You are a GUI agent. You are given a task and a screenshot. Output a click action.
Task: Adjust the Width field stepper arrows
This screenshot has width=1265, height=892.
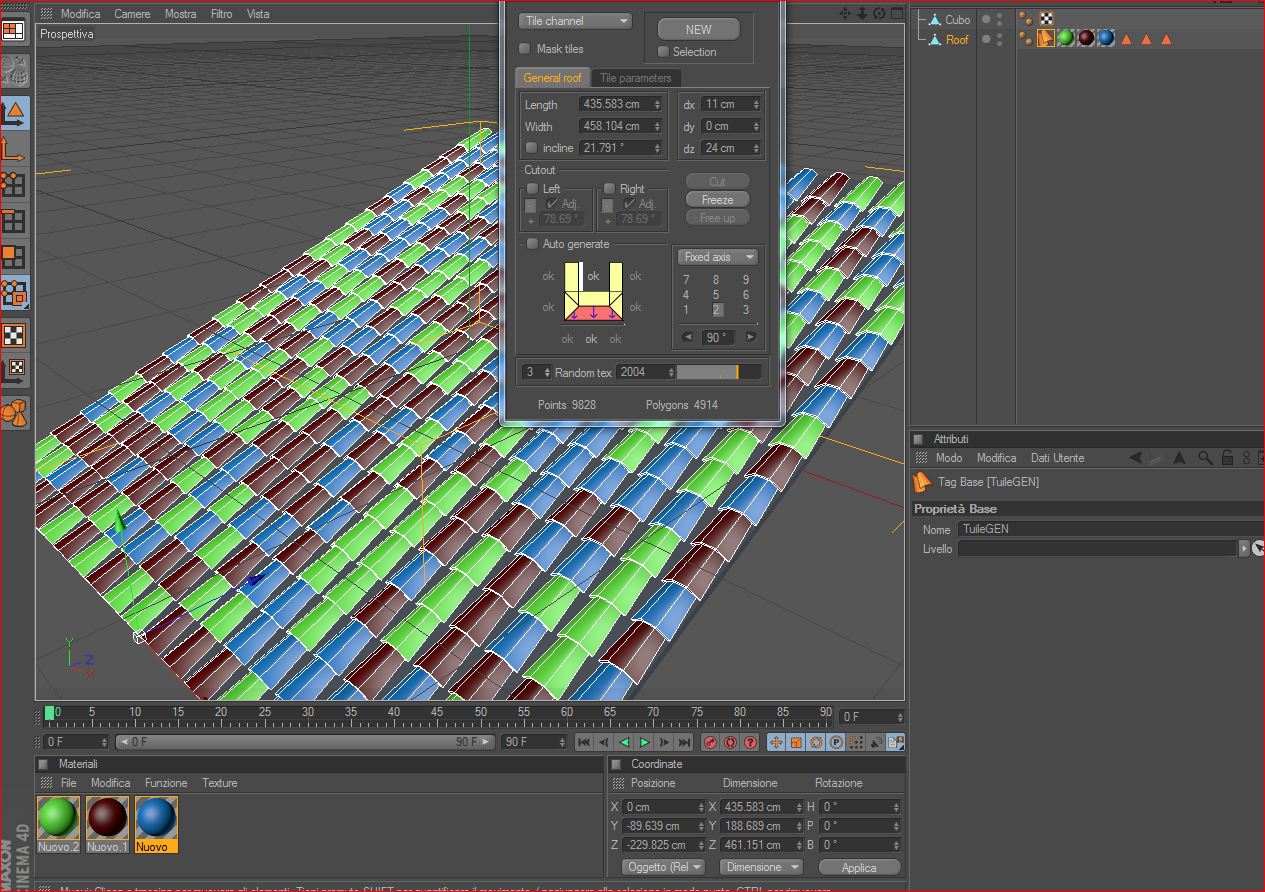[657, 126]
